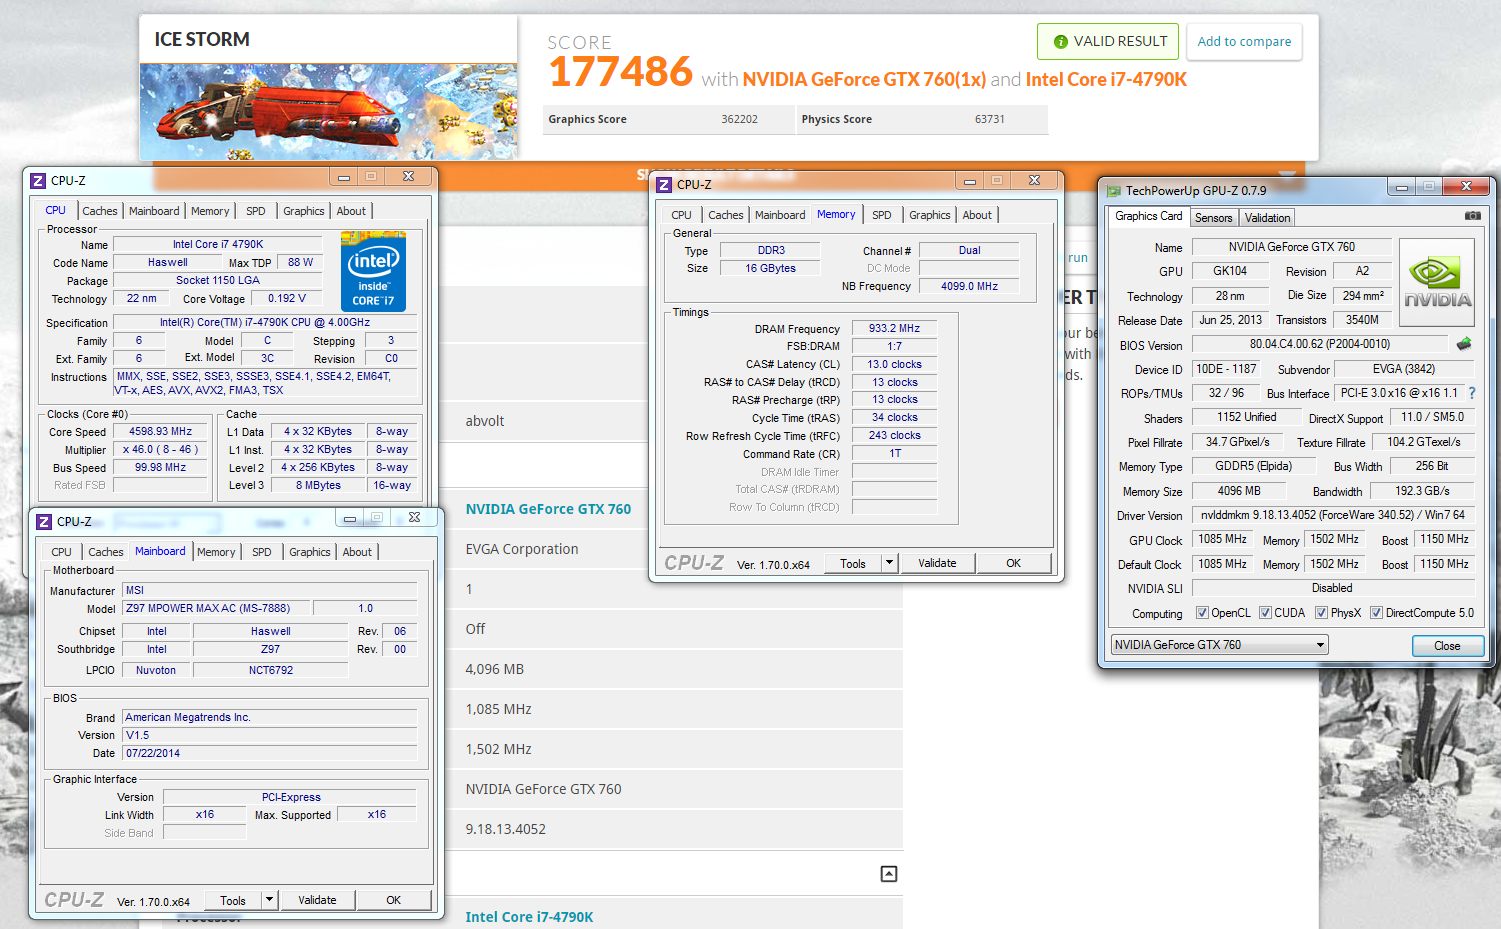The height and width of the screenshot is (929, 1501).
Task: Click the CPU-Z Z icon in mainboard window title
Action: [44, 522]
